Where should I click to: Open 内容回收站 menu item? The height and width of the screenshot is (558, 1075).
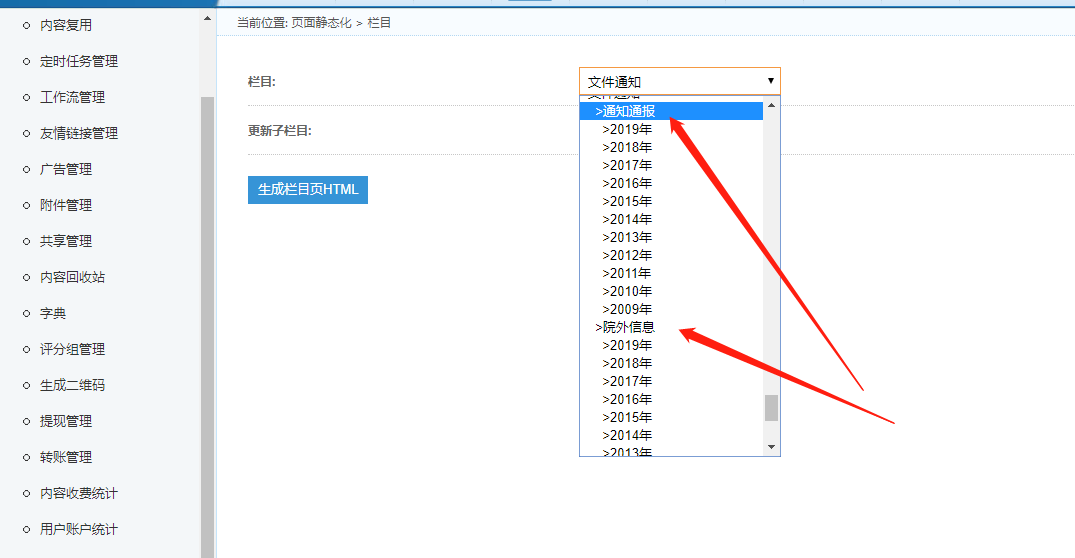(72, 277)
